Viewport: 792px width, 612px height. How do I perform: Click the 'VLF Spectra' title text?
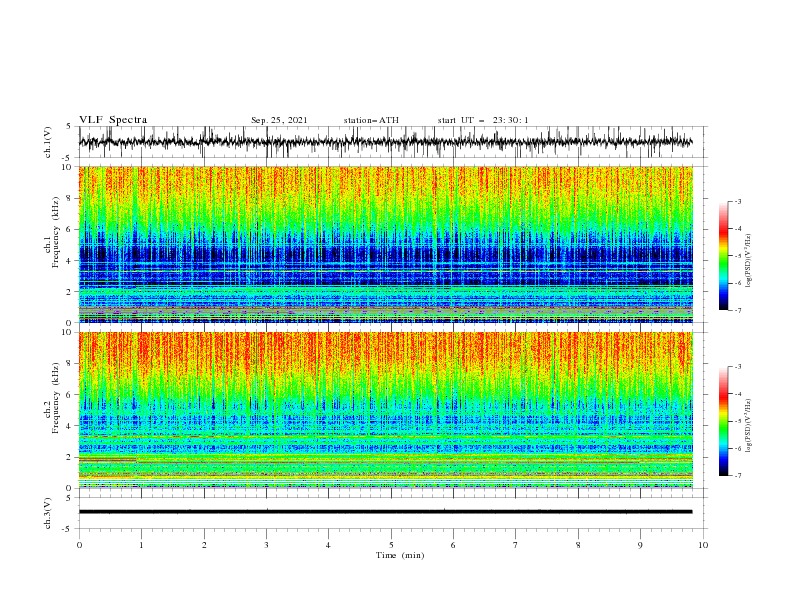pos(113,120)
